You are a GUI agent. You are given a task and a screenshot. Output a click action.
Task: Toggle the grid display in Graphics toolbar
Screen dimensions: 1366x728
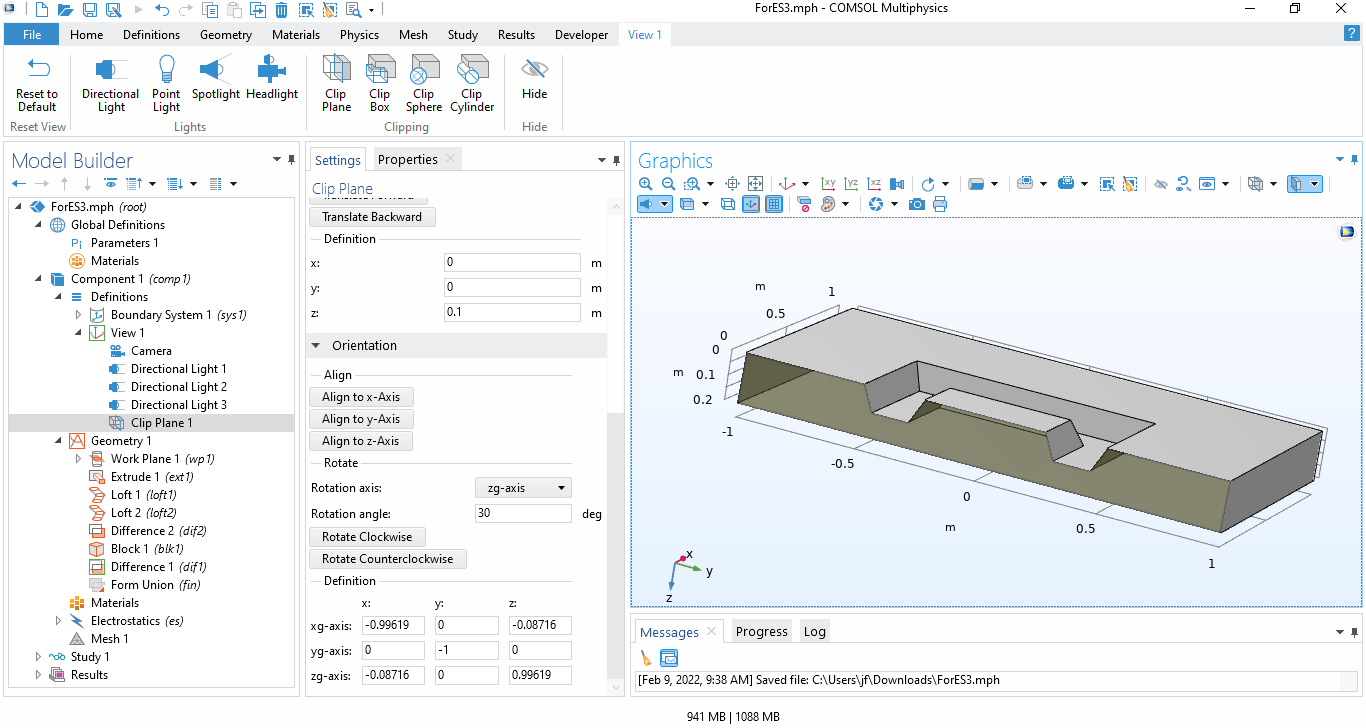point(774,204)
